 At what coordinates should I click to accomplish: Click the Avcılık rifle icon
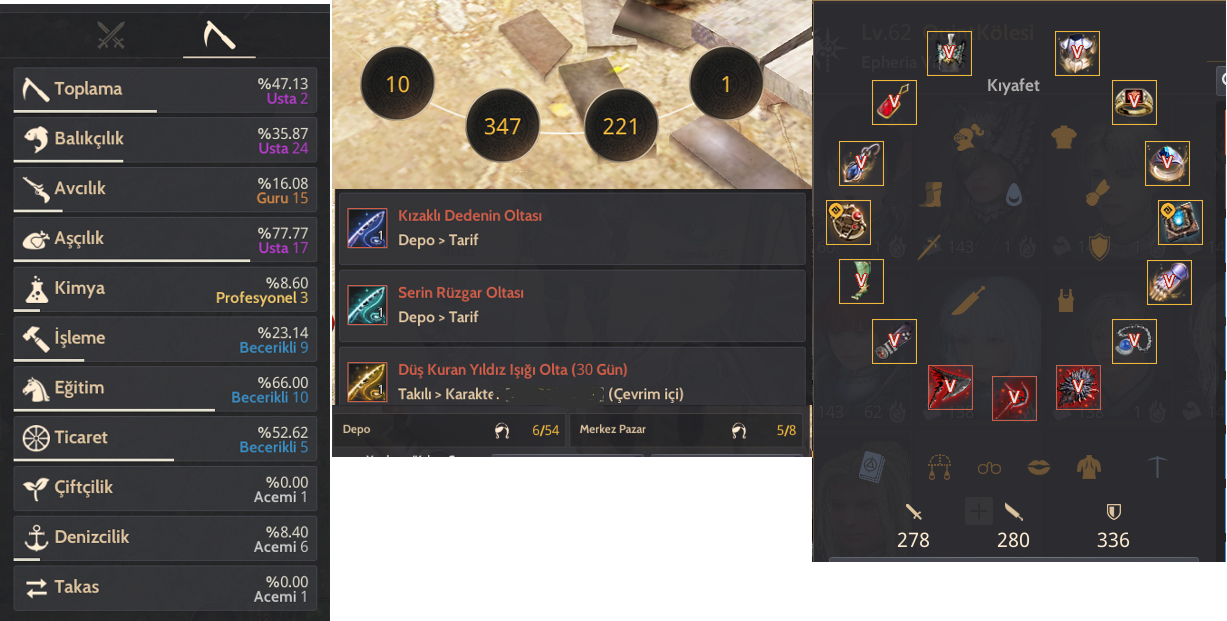coord(36,188)
